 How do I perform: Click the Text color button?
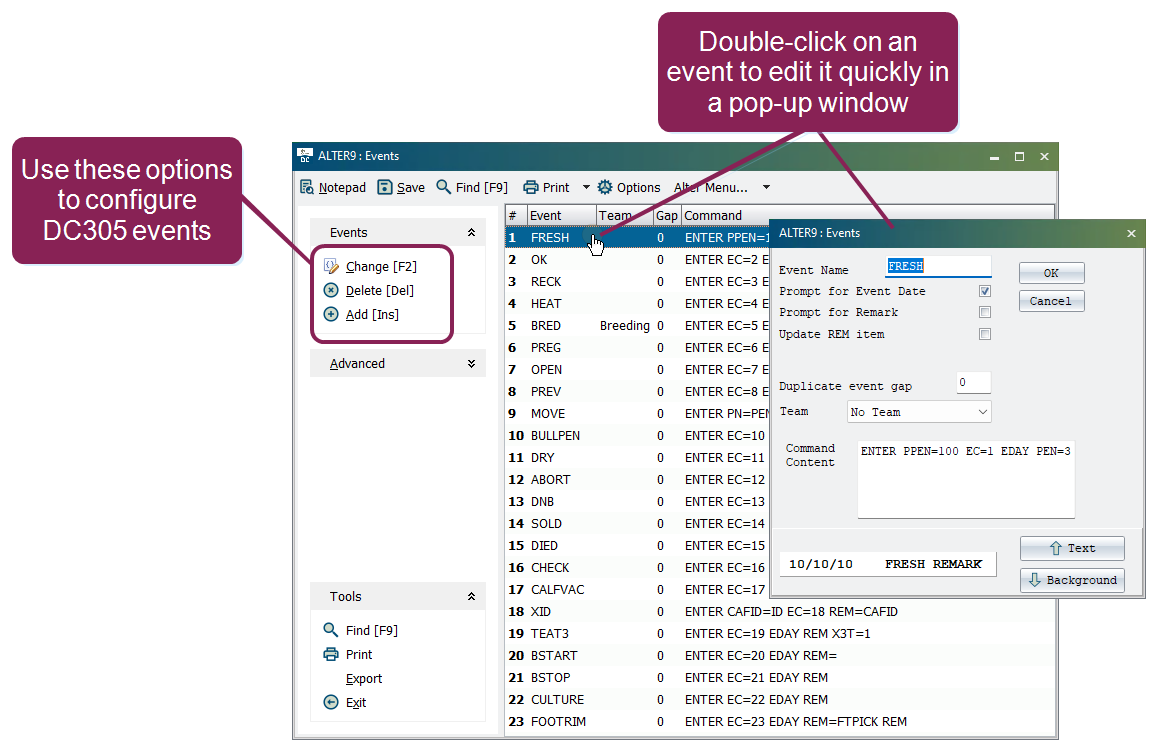coord(1072,549)
